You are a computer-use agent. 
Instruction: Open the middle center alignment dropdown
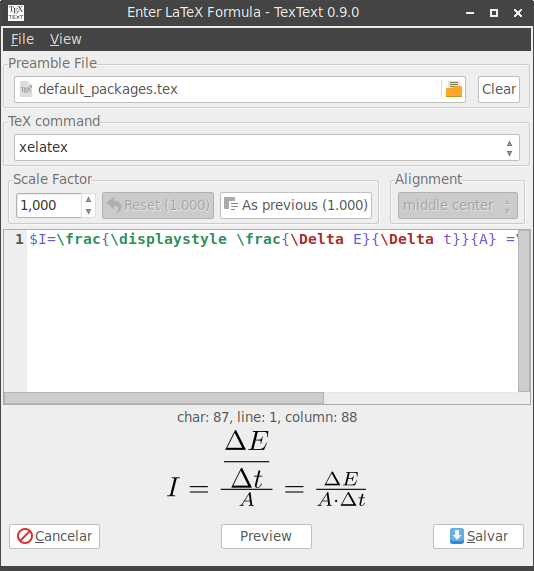point(458,205)
